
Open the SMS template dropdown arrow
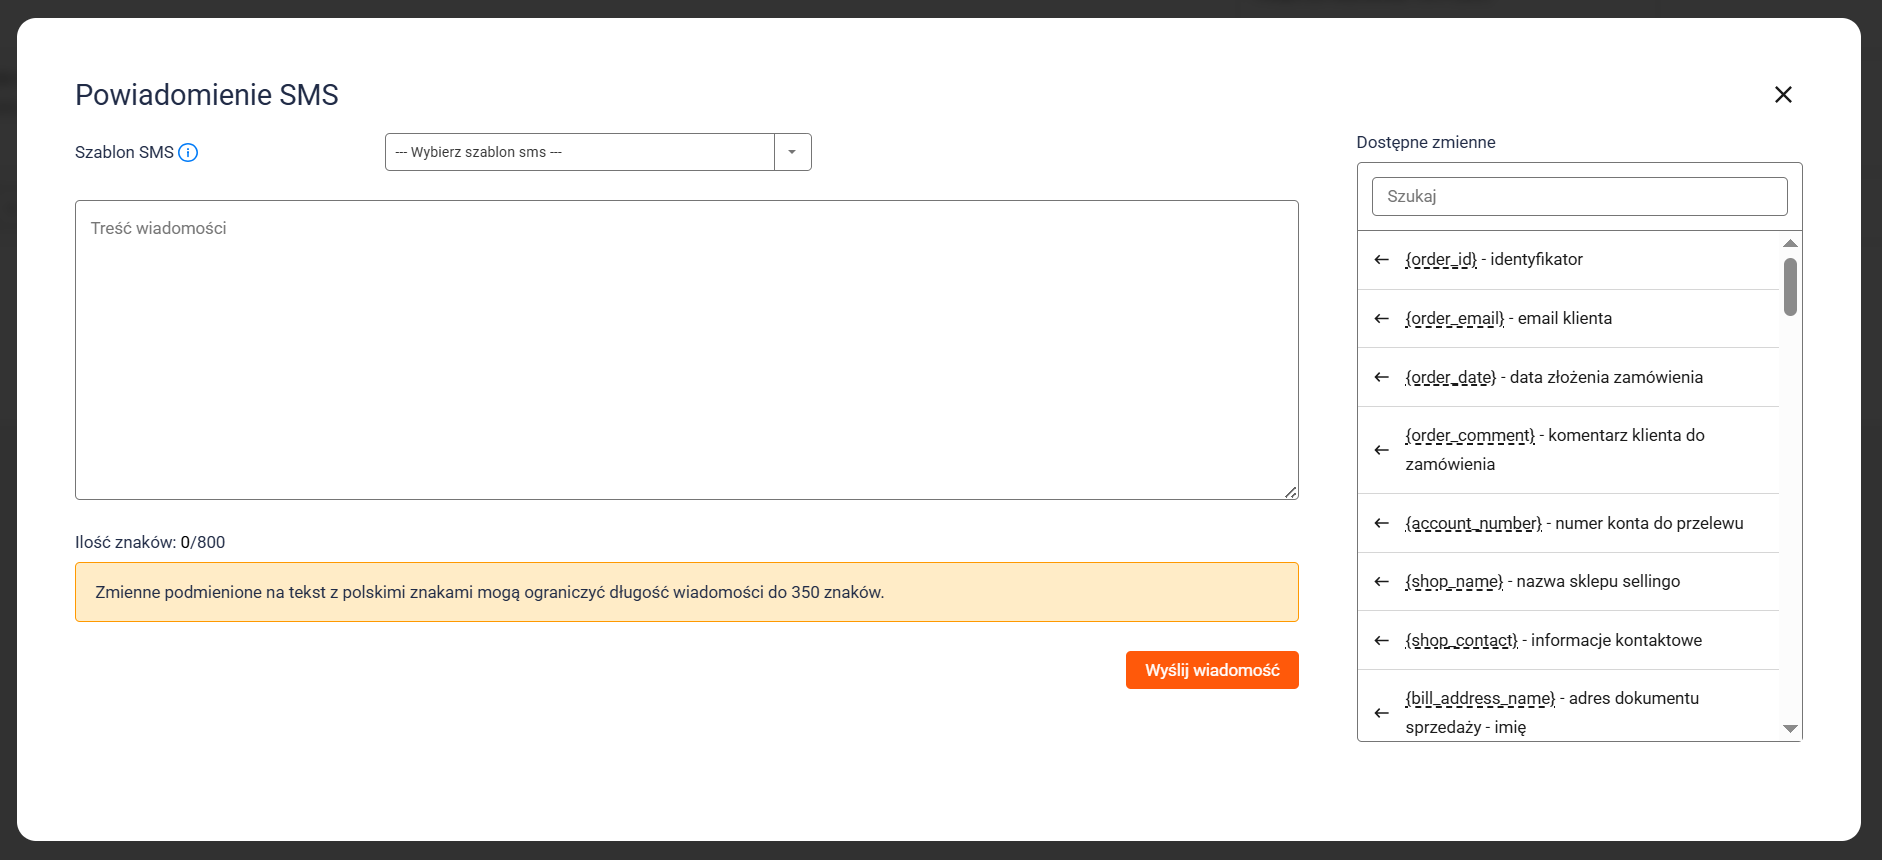[792, 152]
